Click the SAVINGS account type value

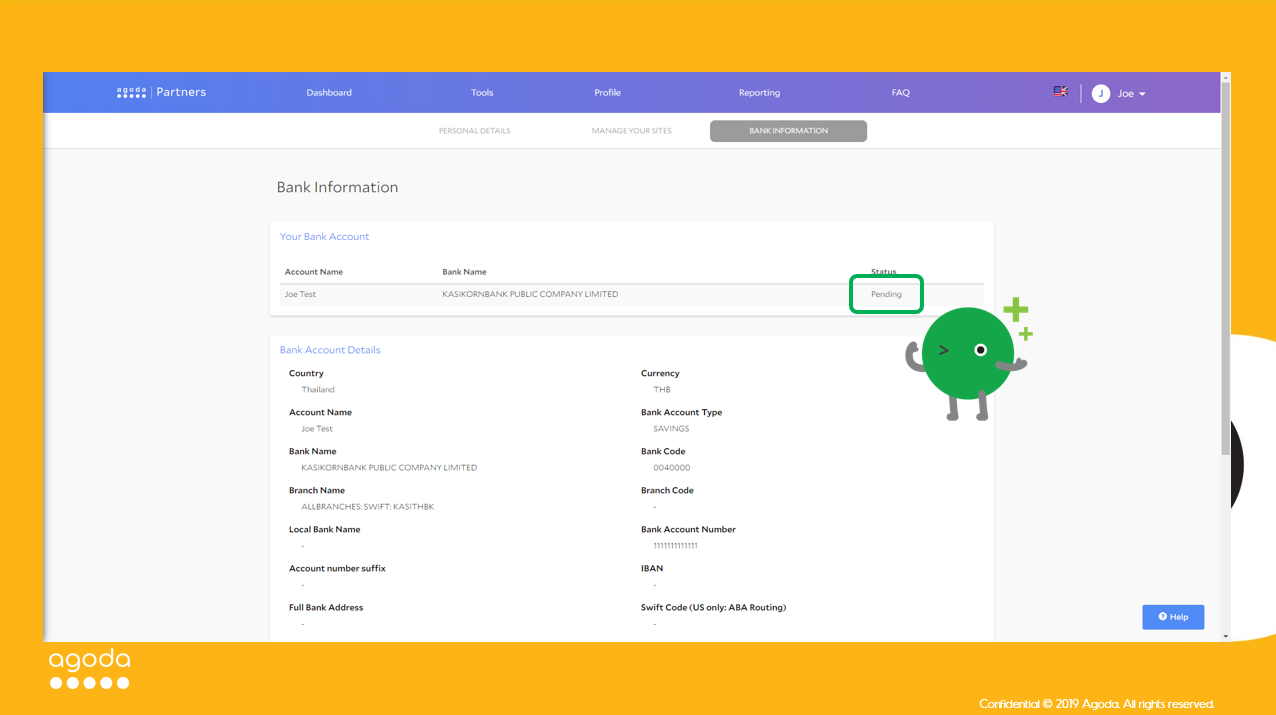pyautogui.click(x=671, y=429)
